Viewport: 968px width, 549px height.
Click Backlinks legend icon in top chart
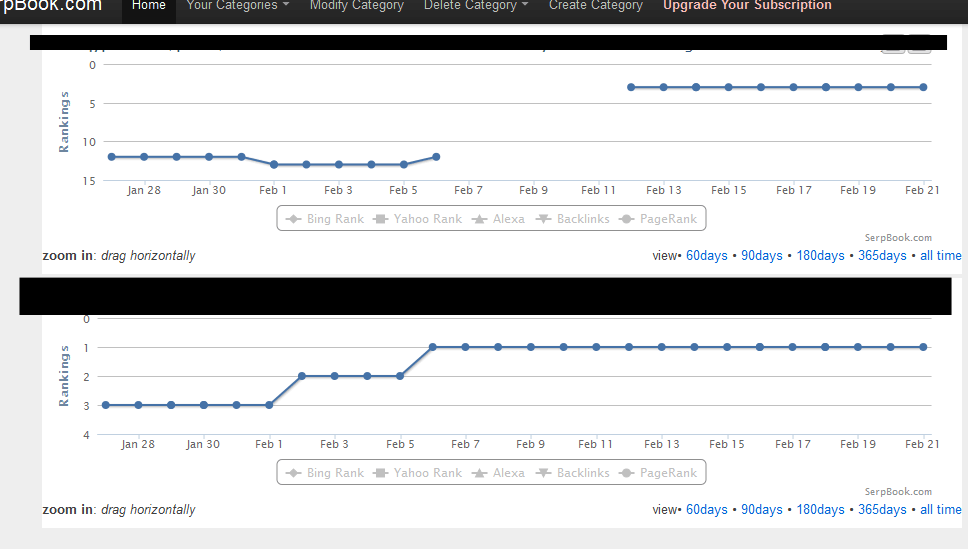543,219
